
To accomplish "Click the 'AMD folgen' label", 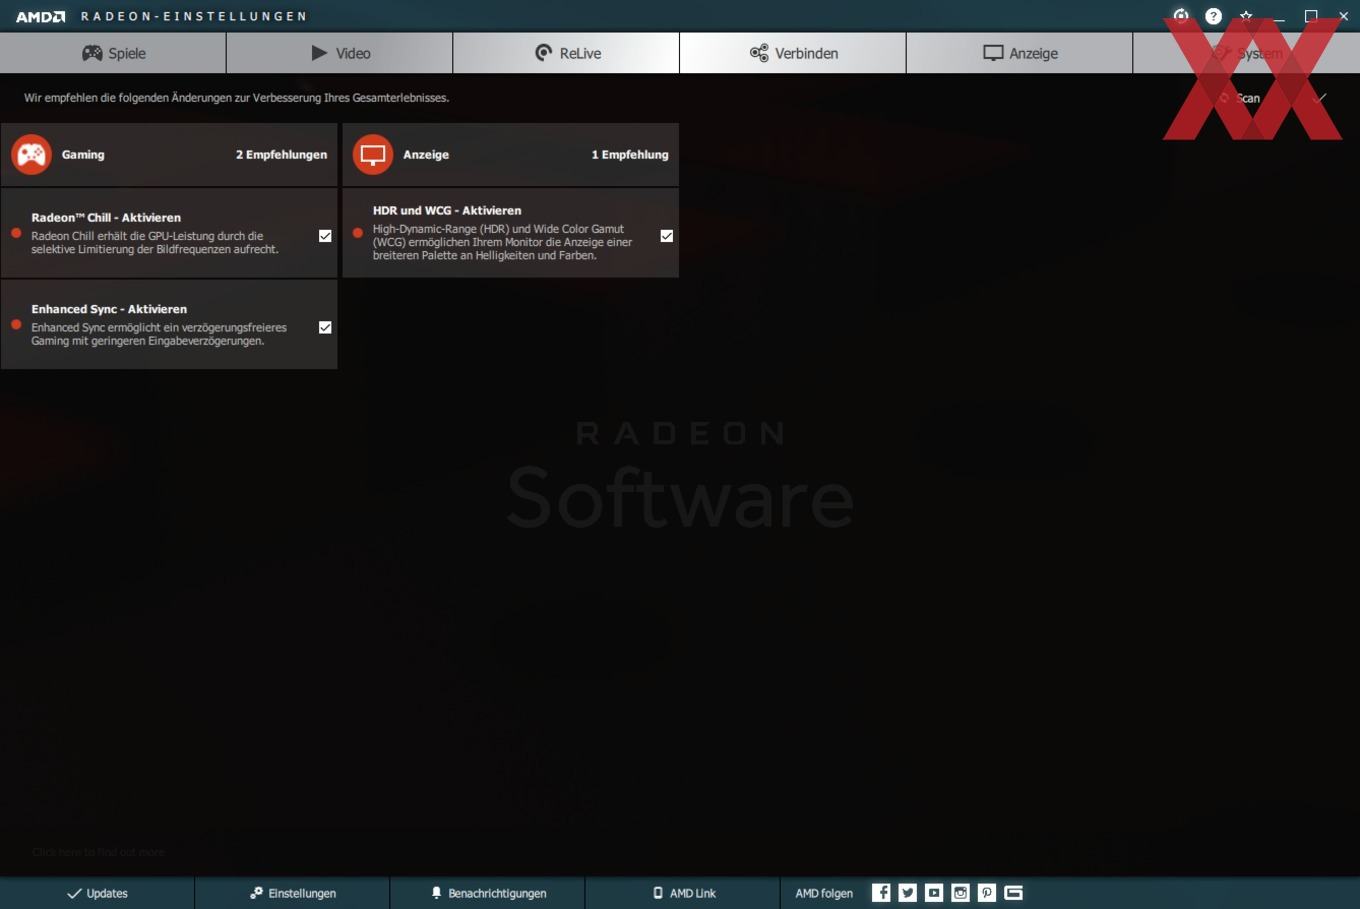I will point(824,893).
